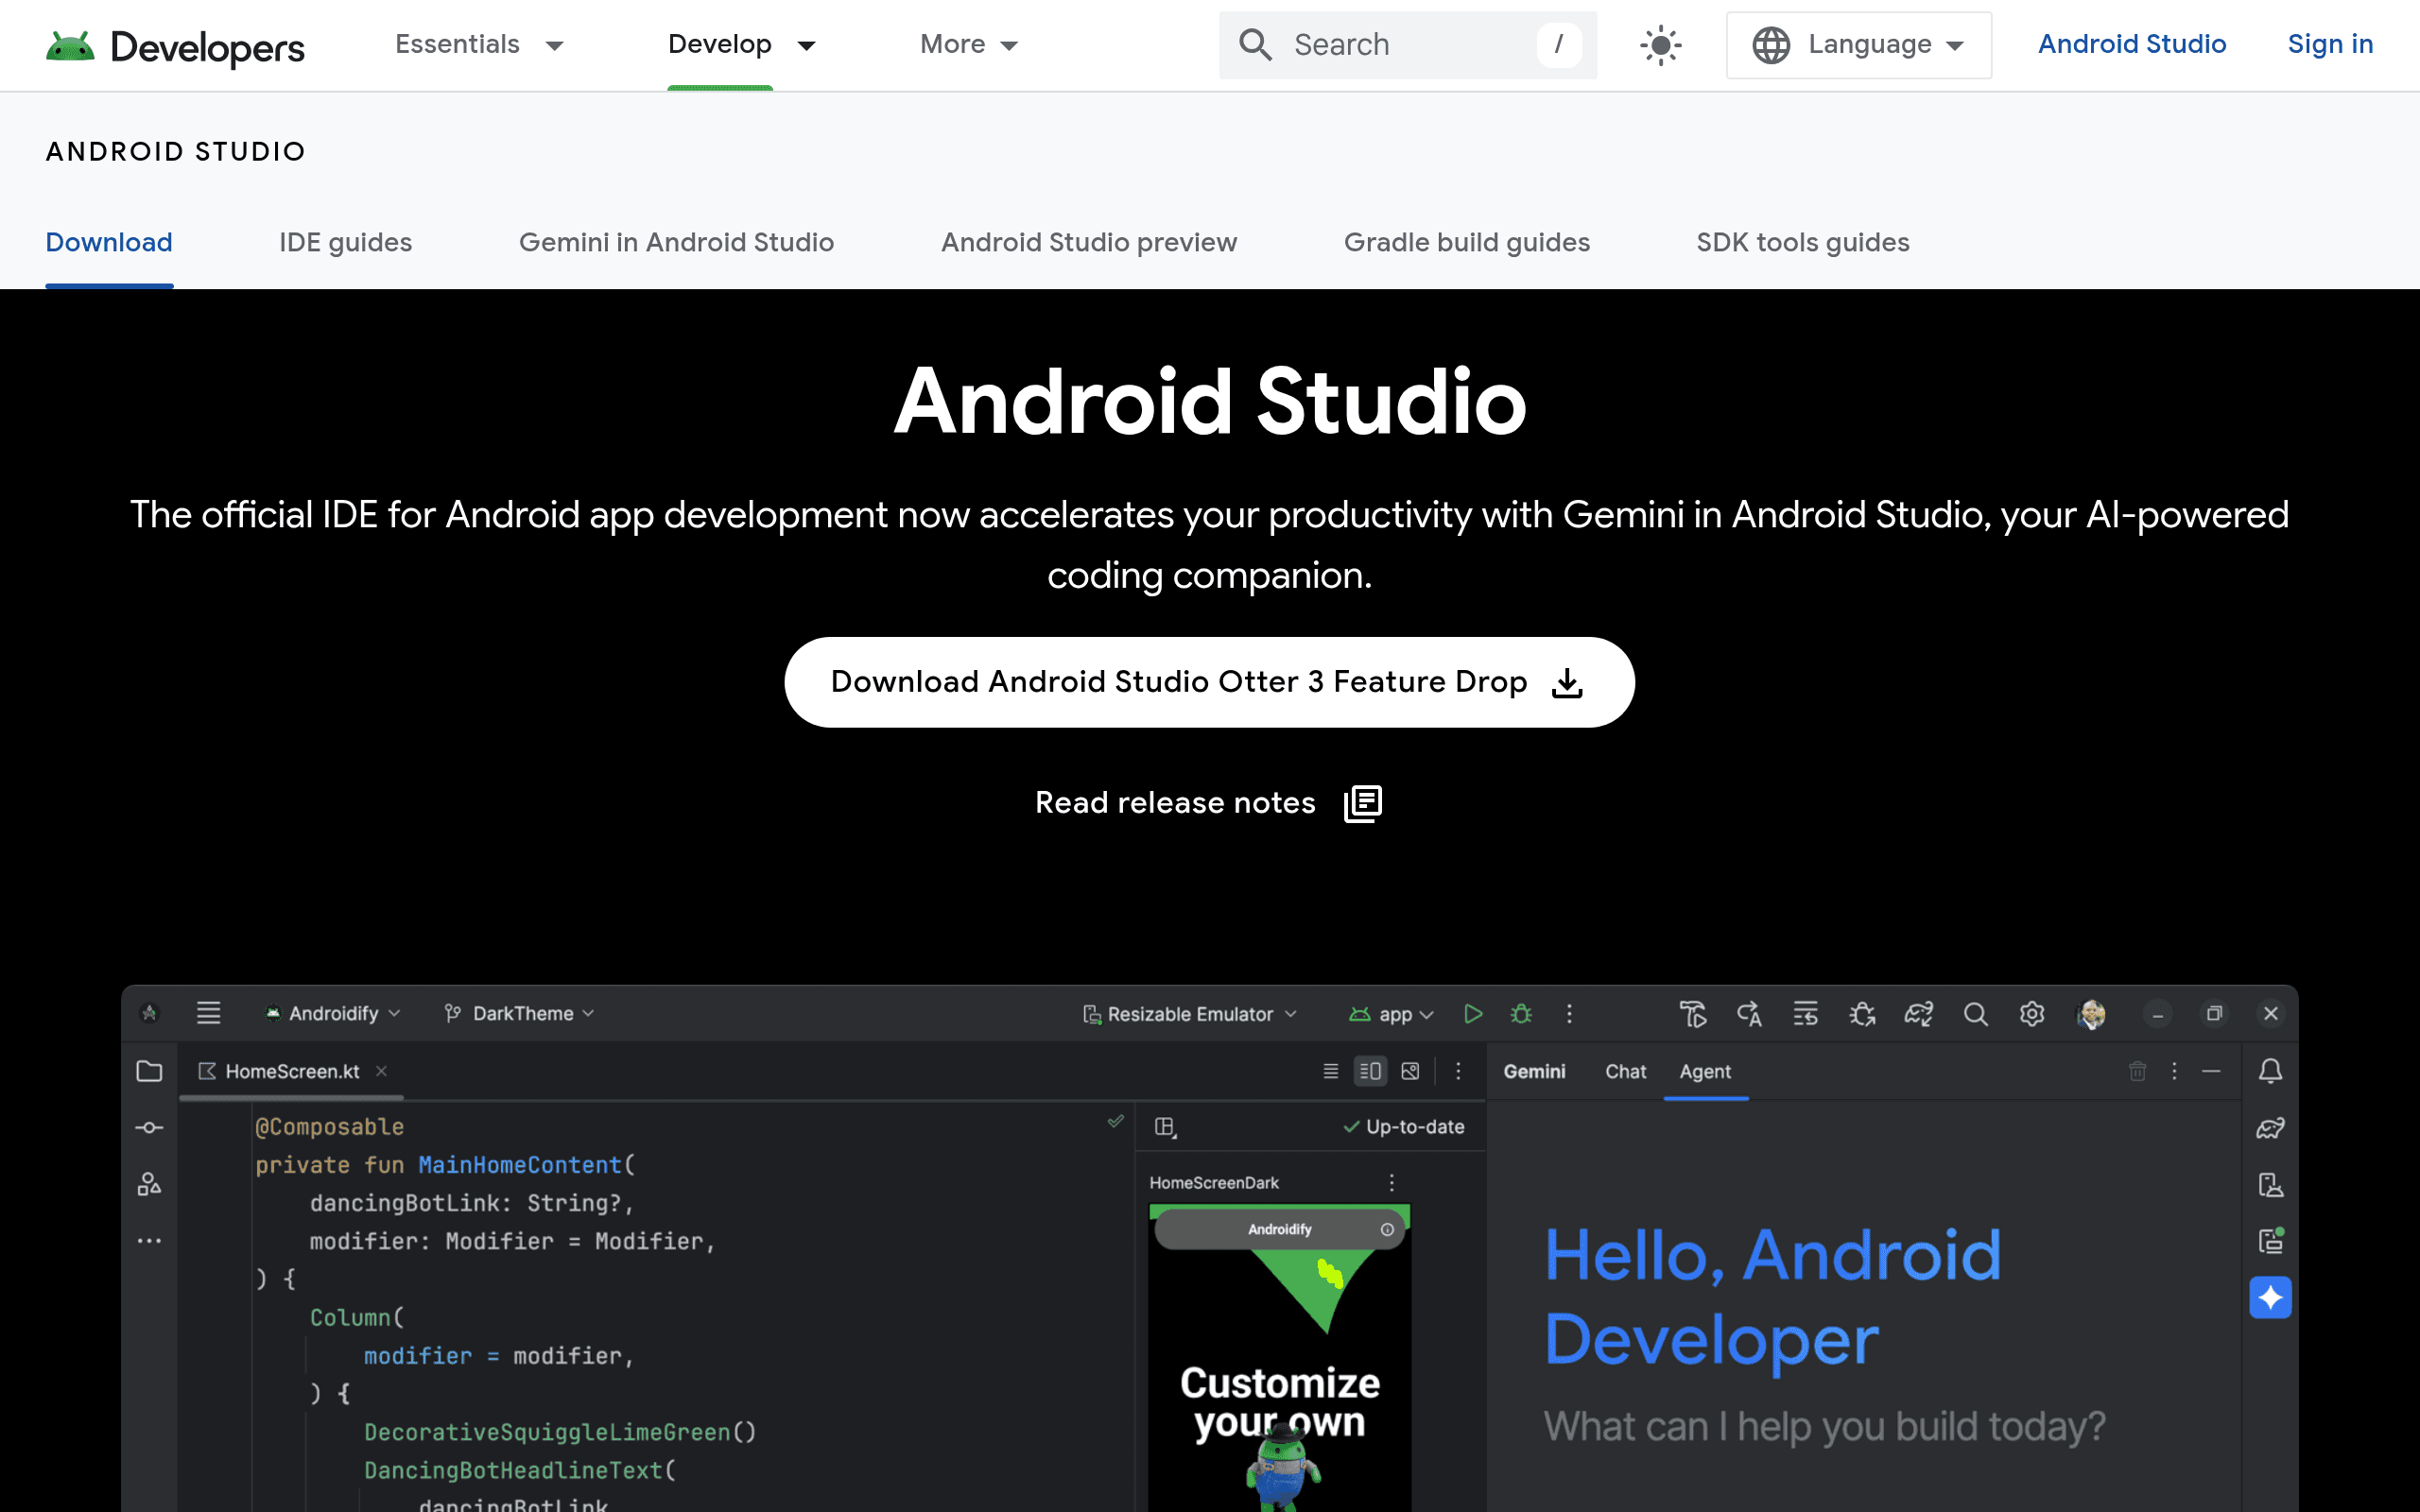
Task: Select the Chat tab in Gemini panel
Action: (x=1625, y=1071)
